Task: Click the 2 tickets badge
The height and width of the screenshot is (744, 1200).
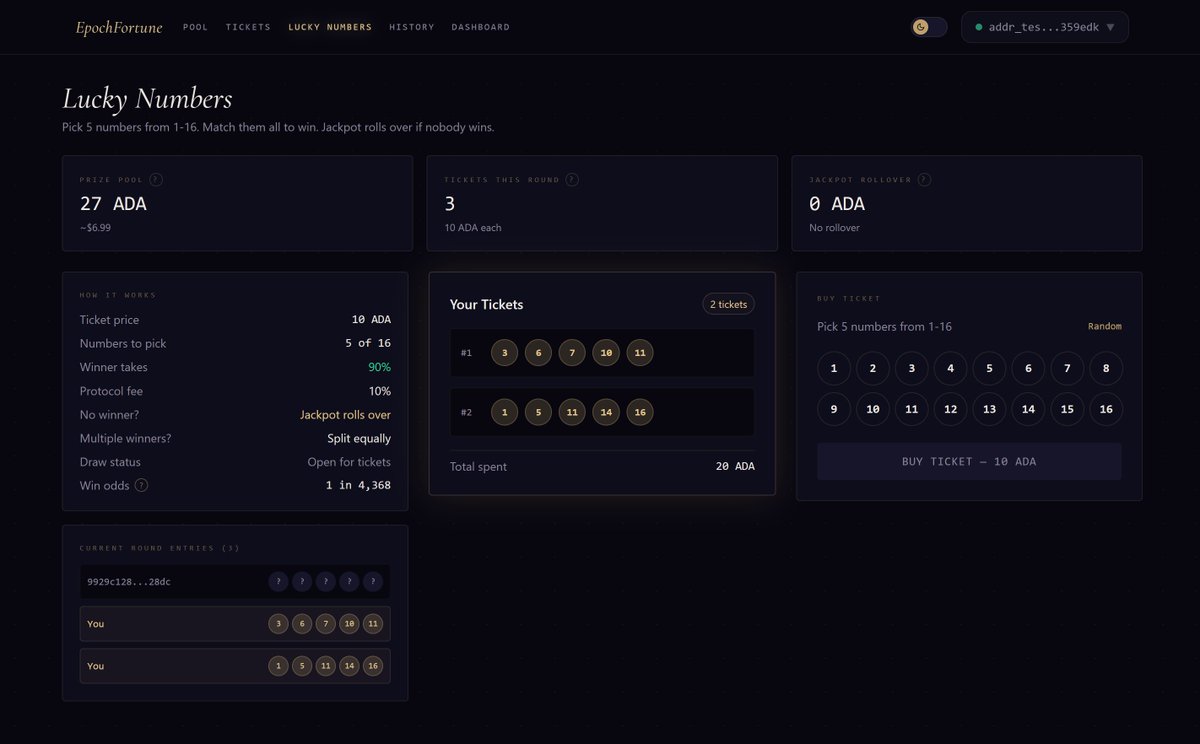Action: [729, 304]
